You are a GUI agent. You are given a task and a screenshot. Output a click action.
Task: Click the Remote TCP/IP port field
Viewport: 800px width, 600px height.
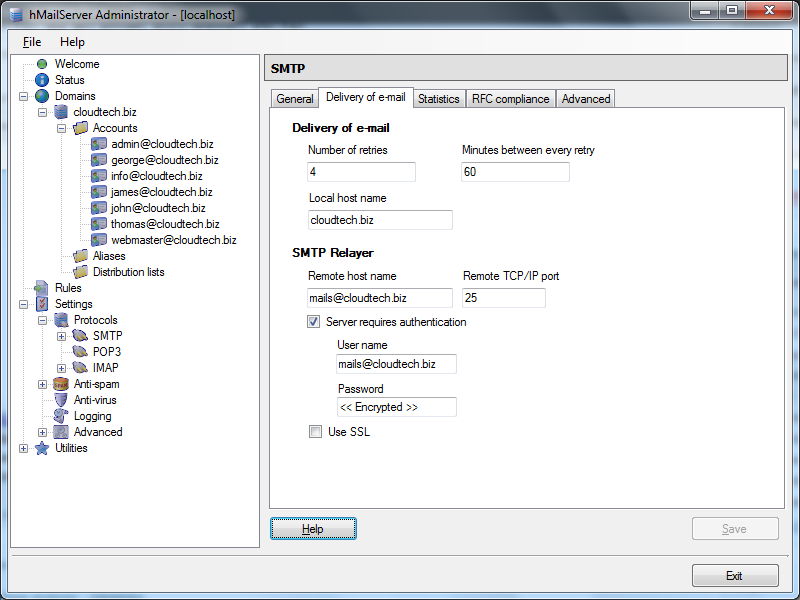pyautogui.click(x=504, y=298)
